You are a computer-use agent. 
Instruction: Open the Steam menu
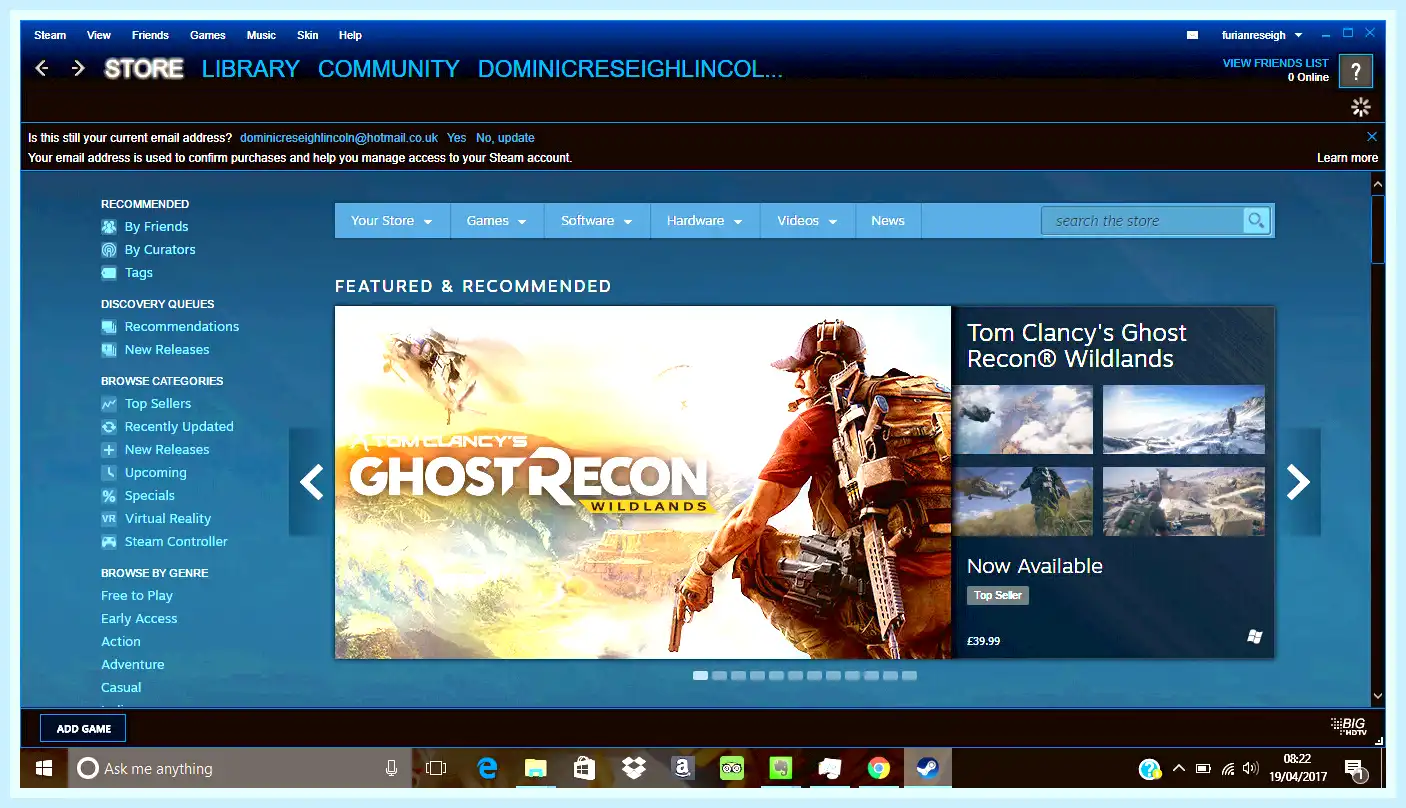[50, 35]
